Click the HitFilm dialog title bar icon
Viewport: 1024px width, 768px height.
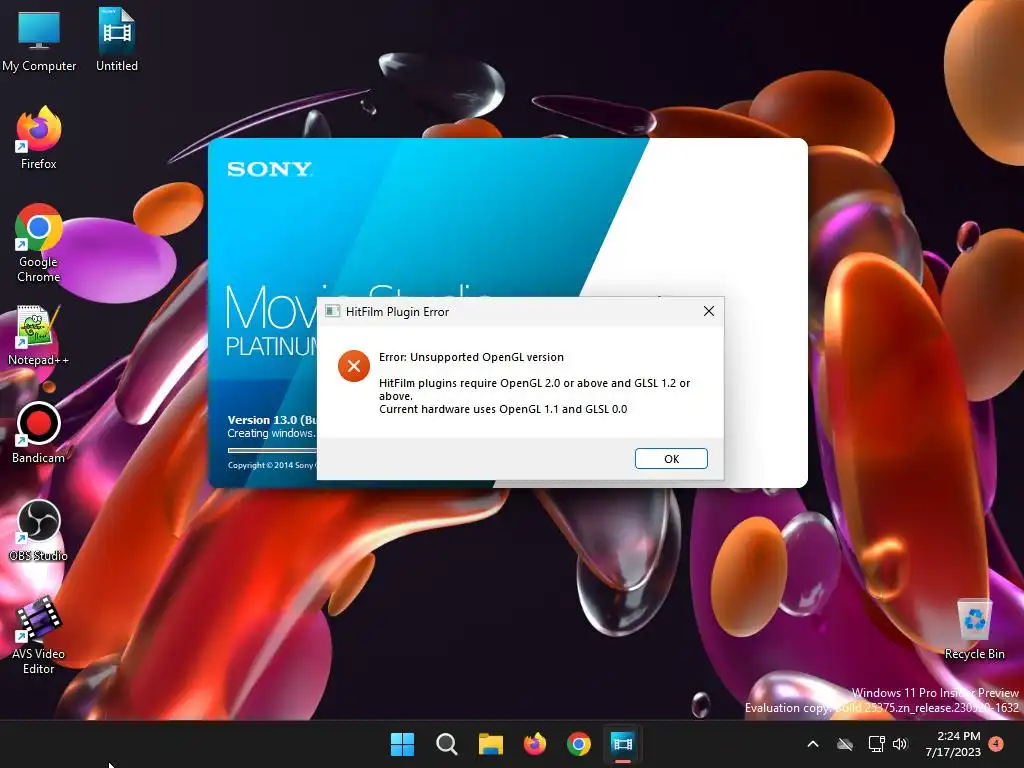click(x=332, y=312)
